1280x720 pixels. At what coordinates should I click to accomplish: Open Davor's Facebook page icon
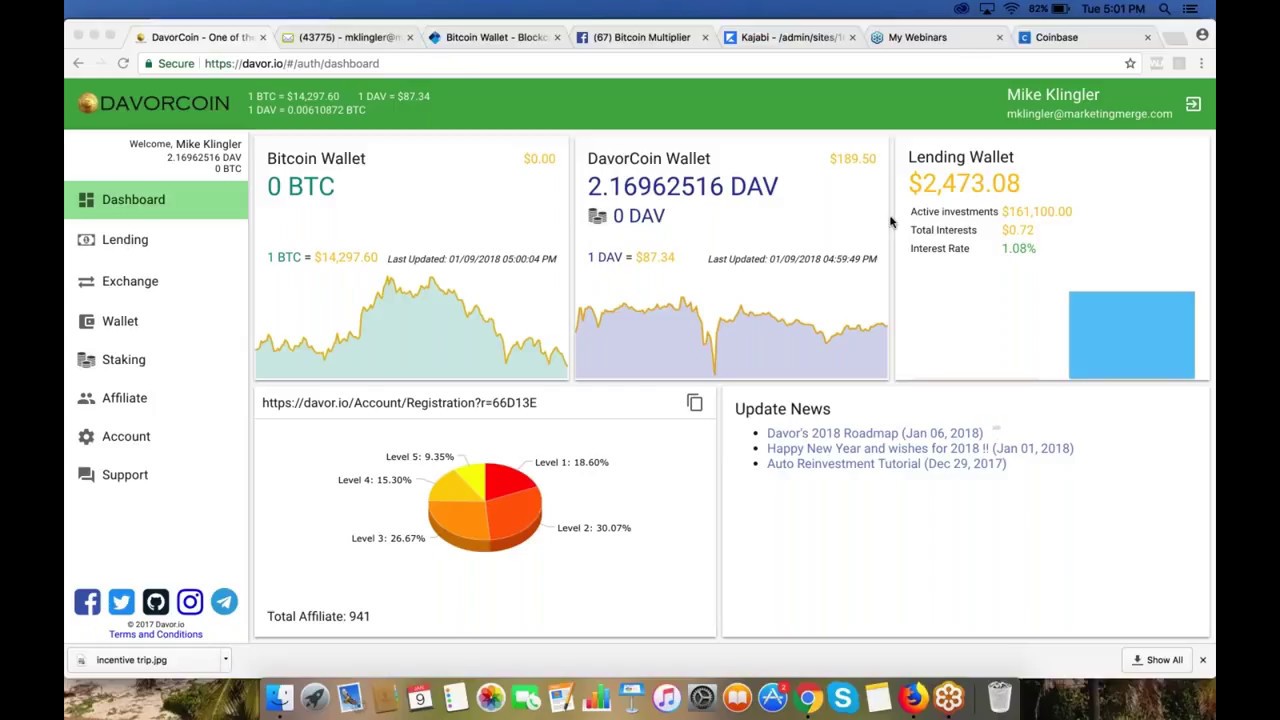click(87, 601)
